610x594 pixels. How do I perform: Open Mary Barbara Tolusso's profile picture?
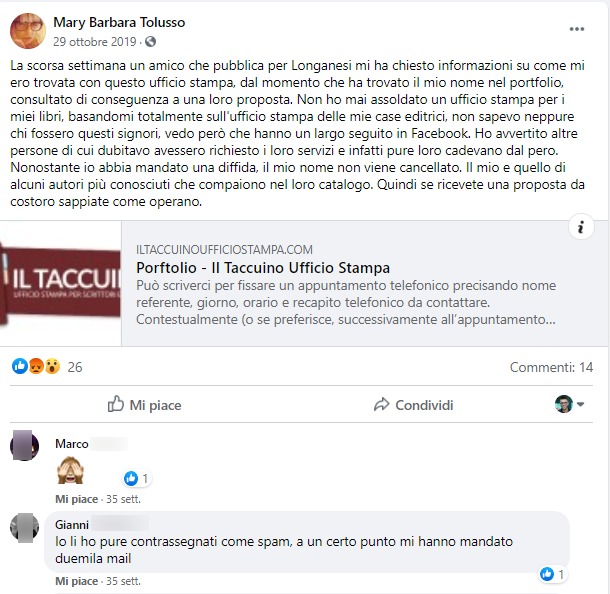[28, 31]
